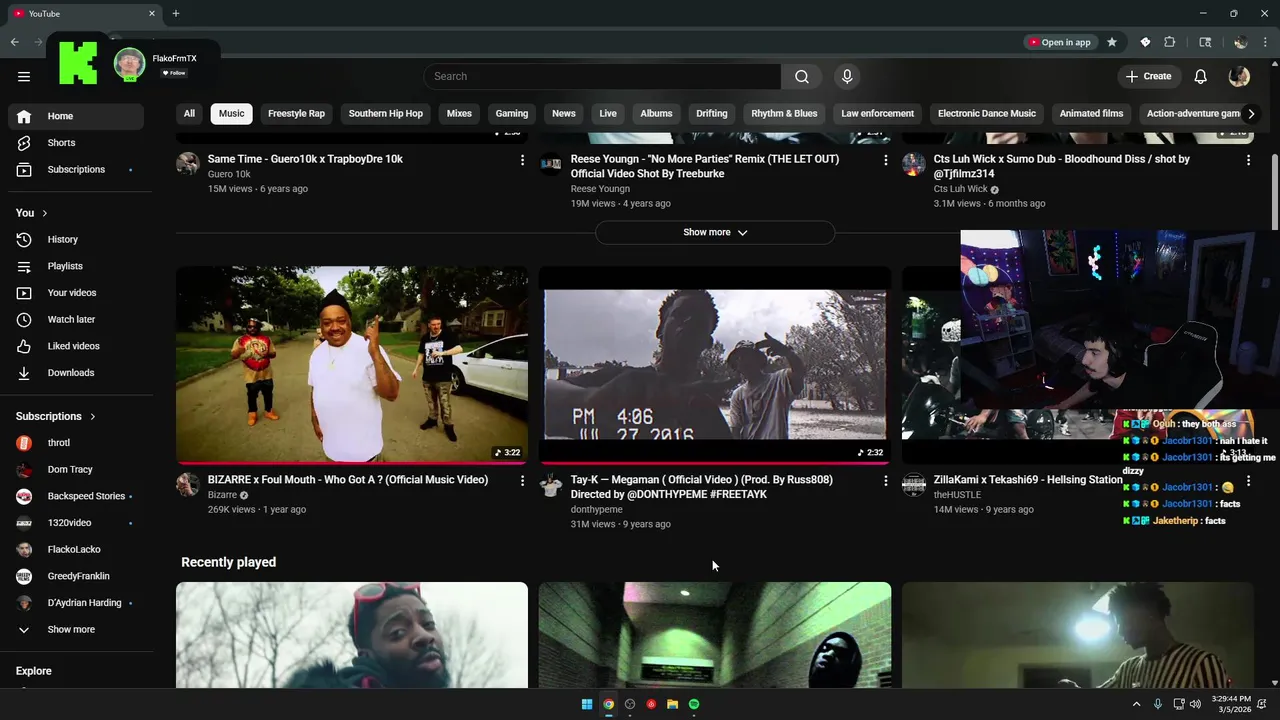Click the taskbar clock and date
The width and height of the screenshot is (1280, 720).
pos(1231,704)
